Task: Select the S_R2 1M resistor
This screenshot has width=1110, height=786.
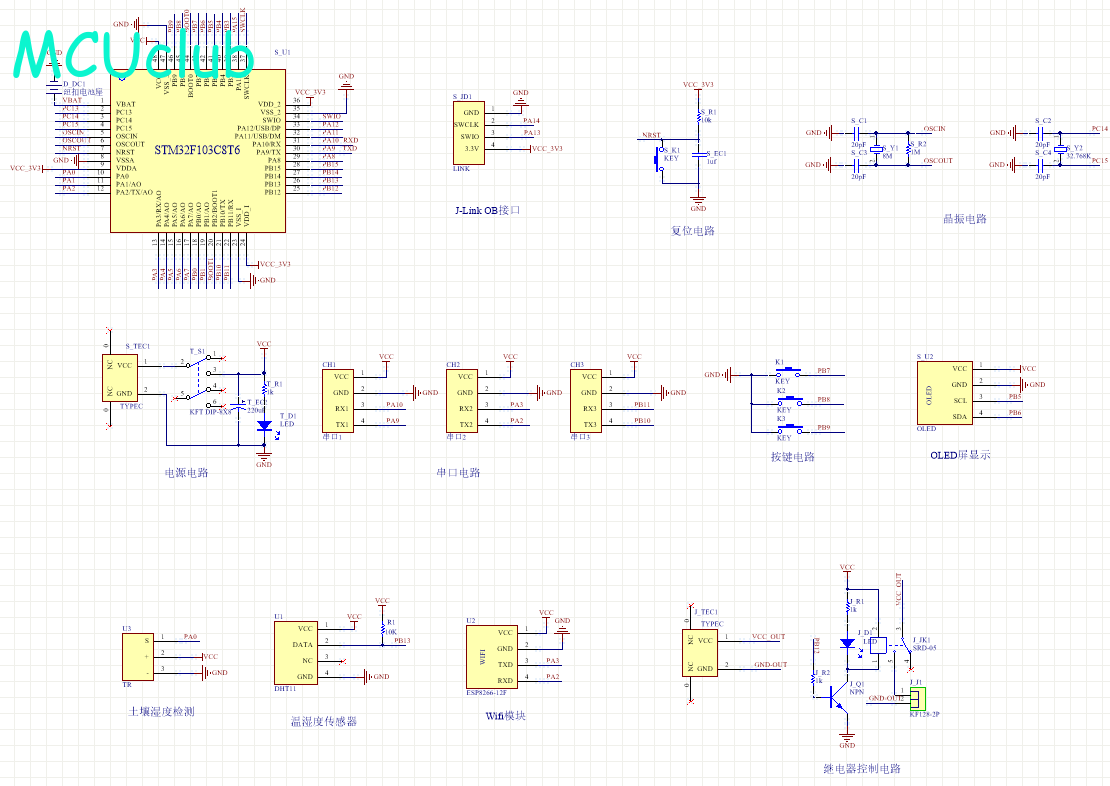Action: pos(909,149)
